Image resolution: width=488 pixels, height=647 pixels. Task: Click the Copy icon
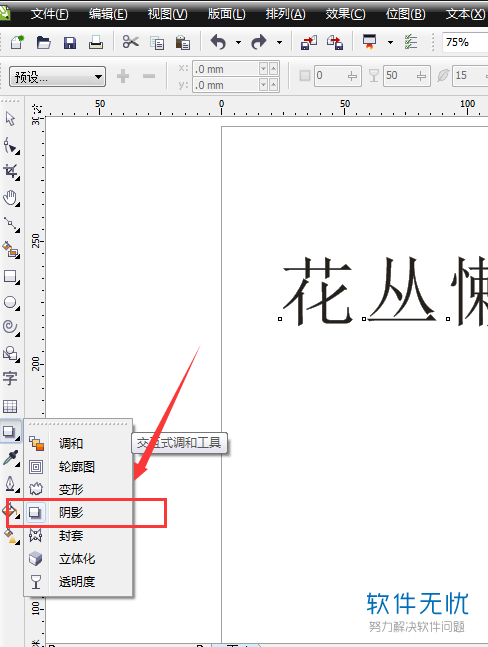coord(157,43)
